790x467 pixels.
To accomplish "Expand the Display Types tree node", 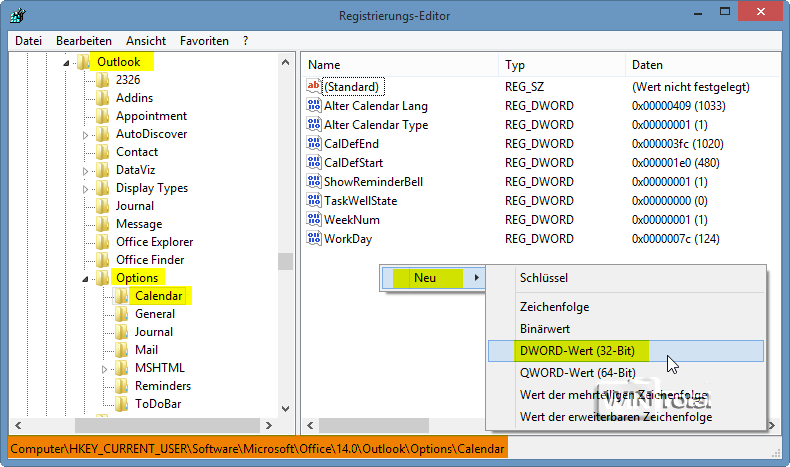I will [x=85, y=189].
